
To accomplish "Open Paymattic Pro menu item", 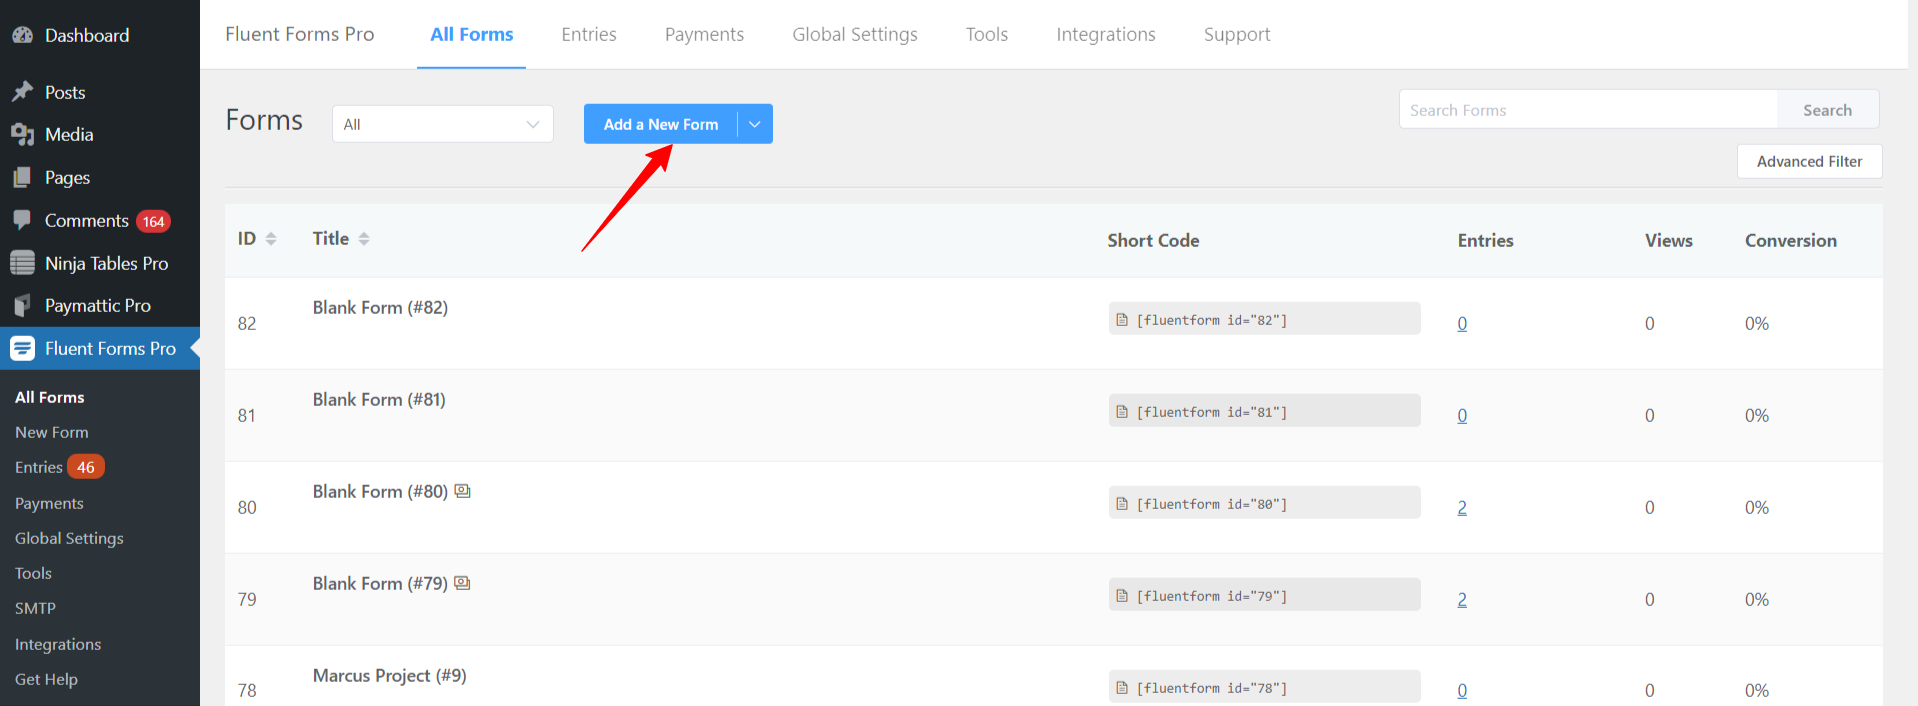I will (100, 305).
